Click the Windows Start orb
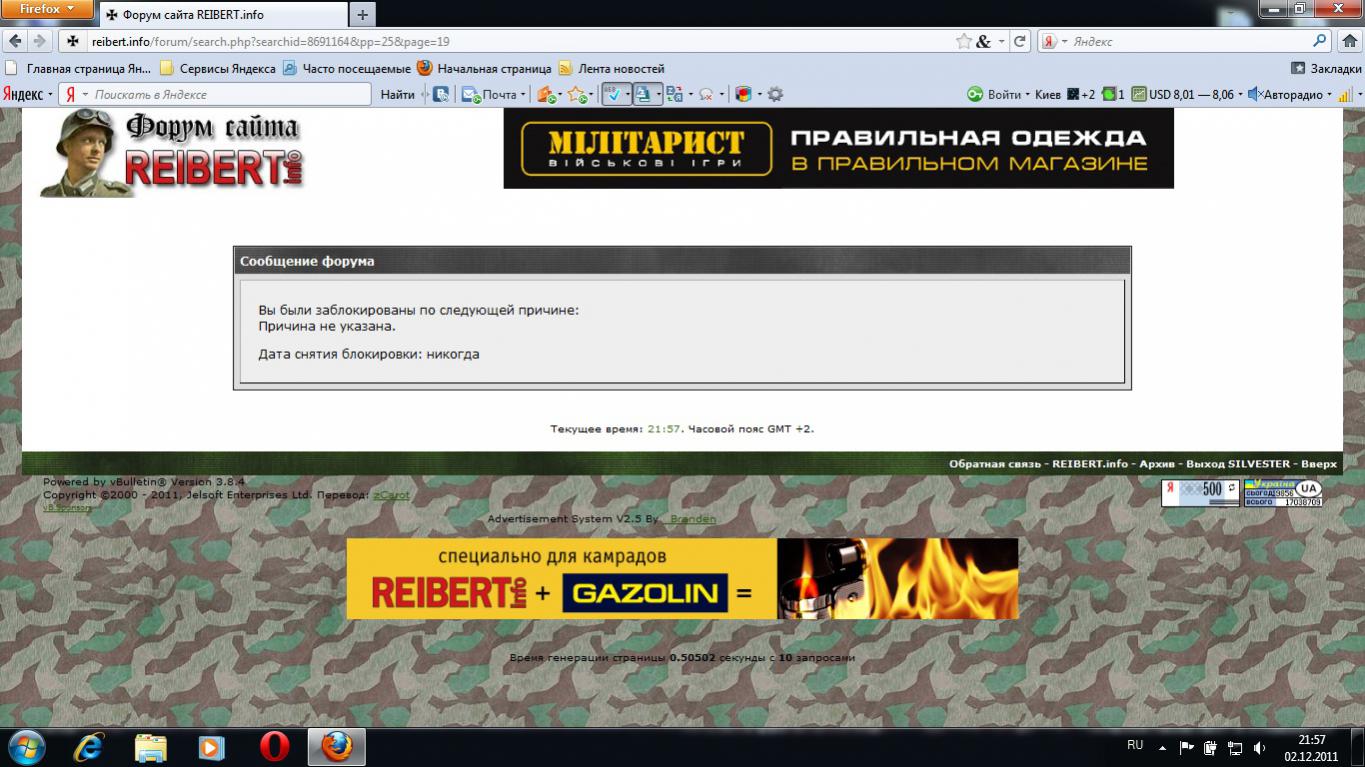 click(27, 747)
